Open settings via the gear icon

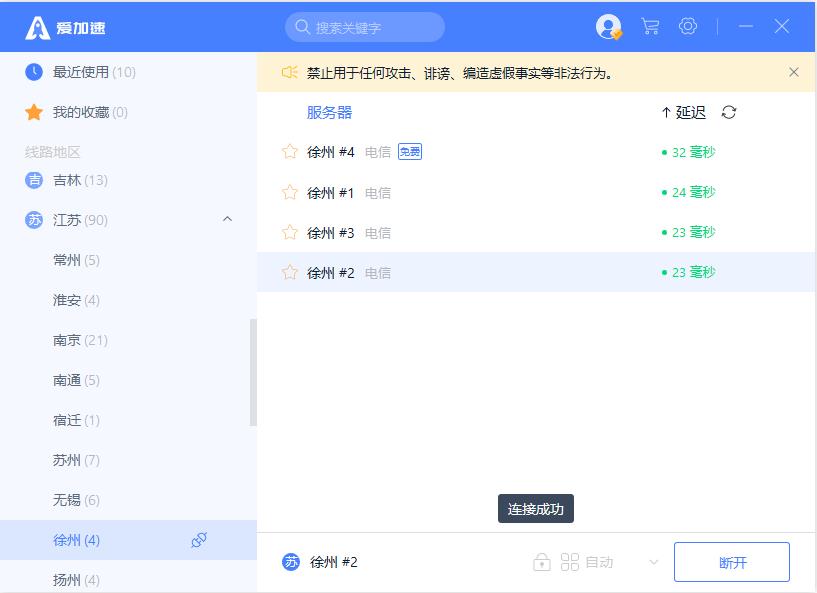click(688, 27)
